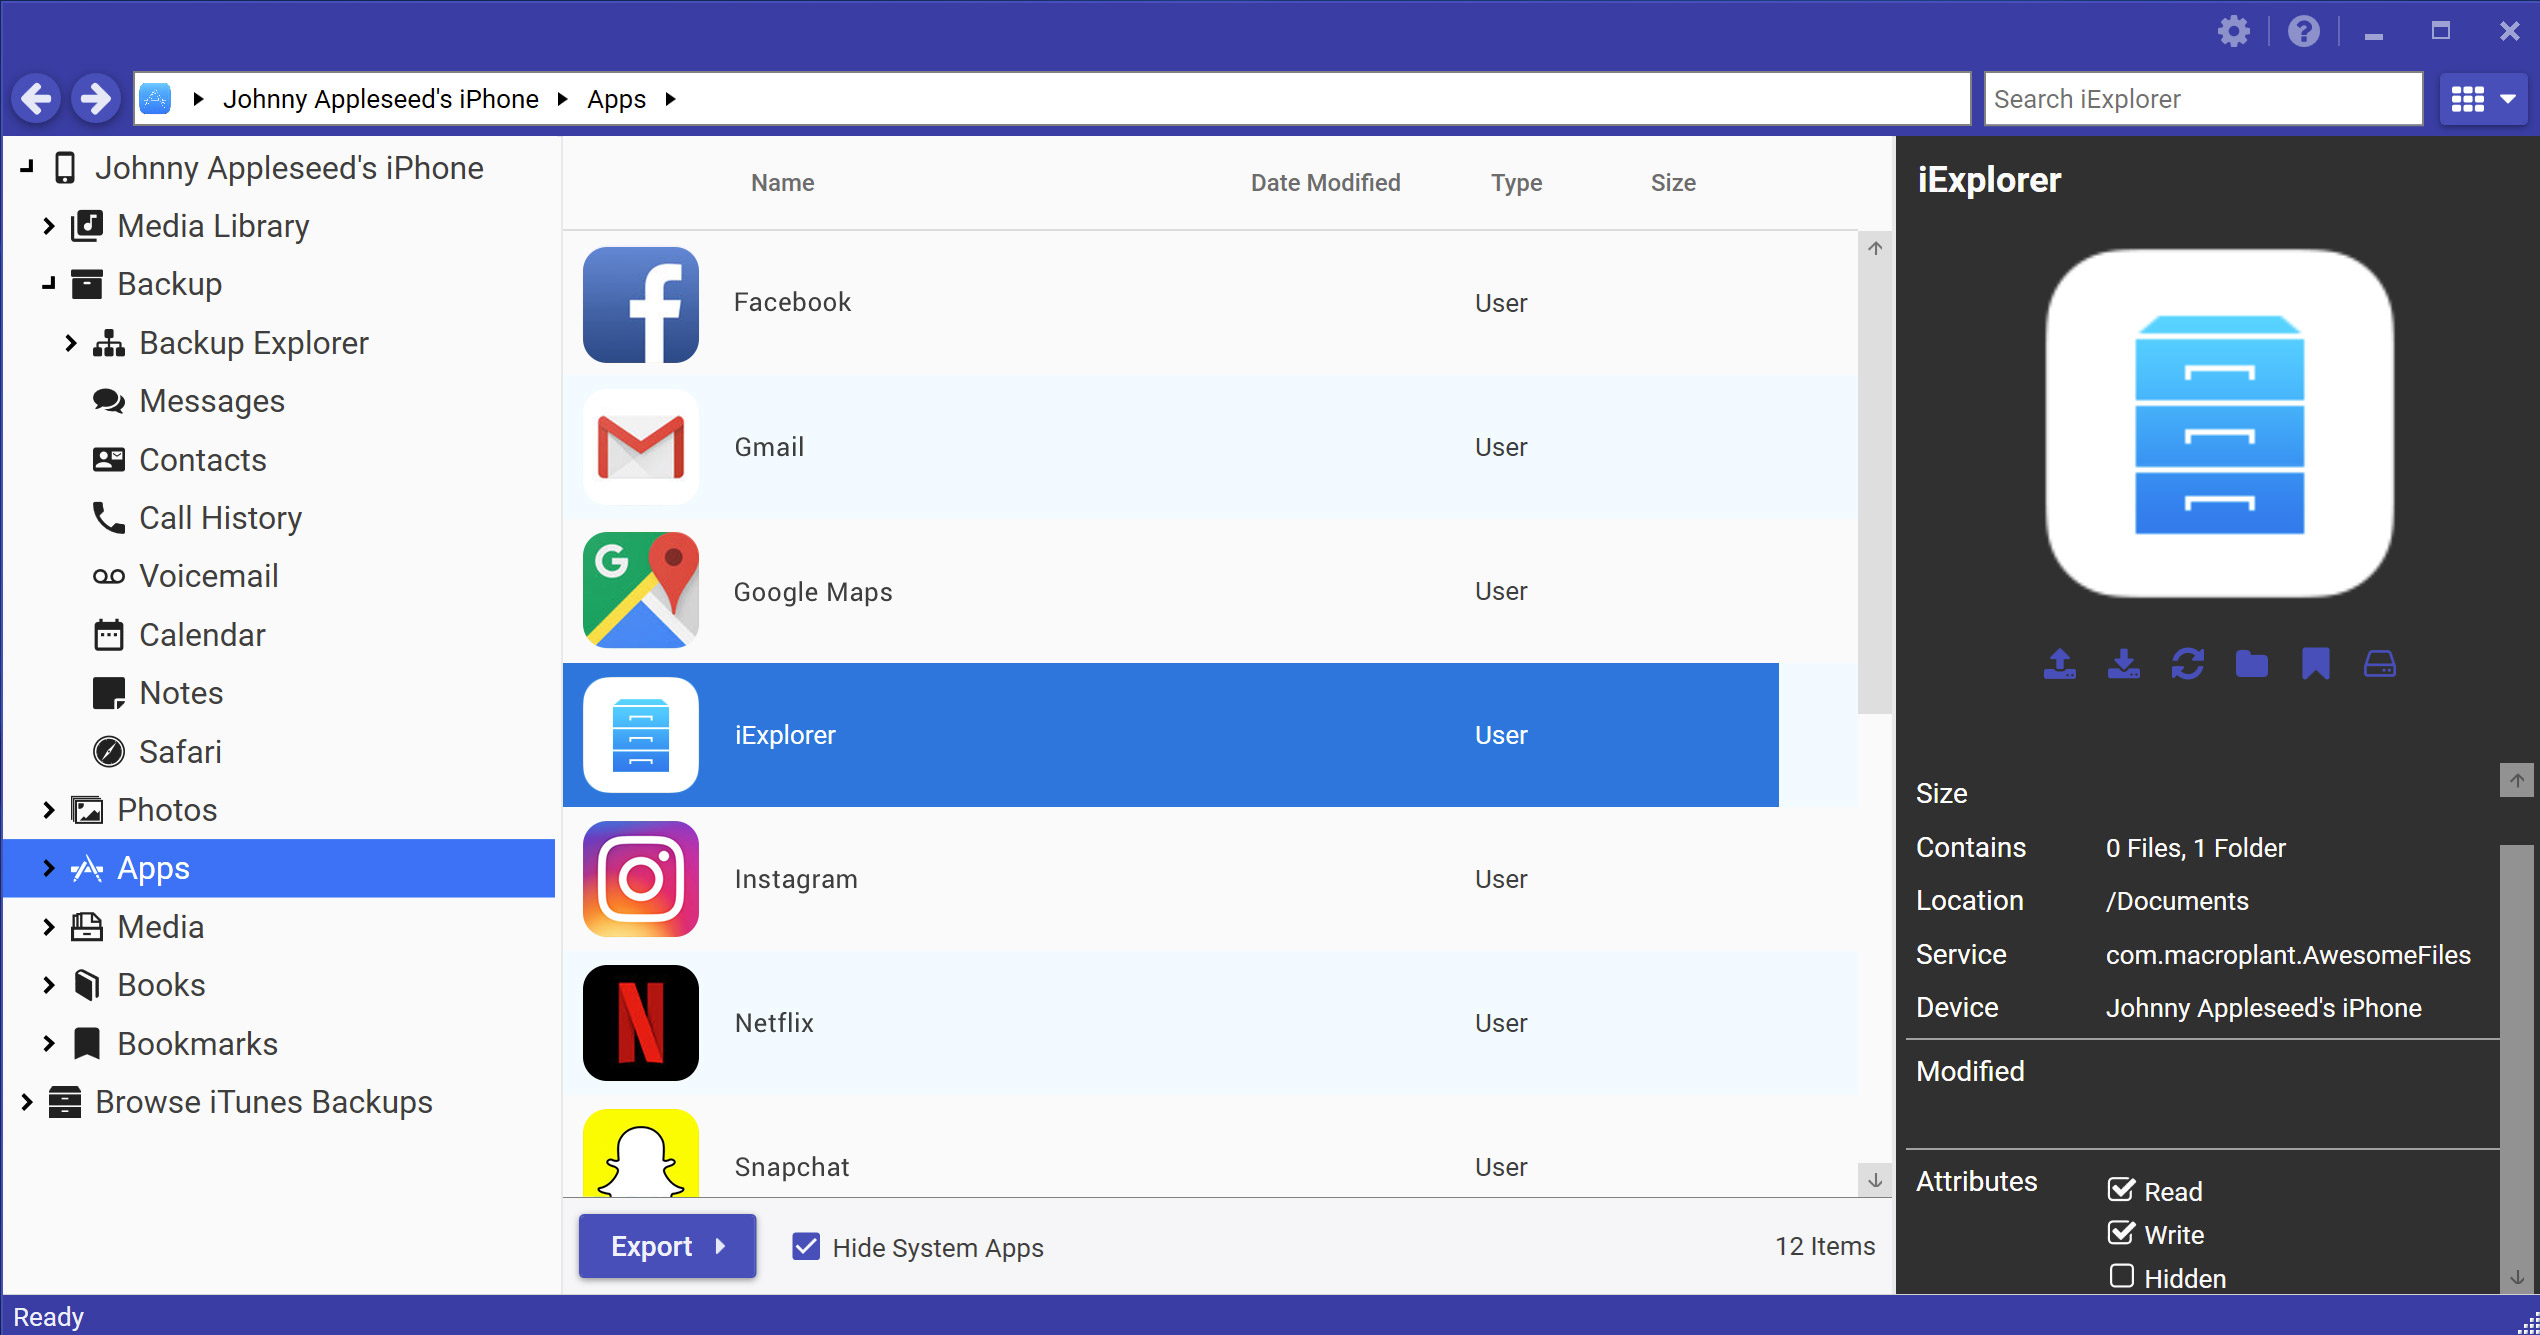This screenshot has height=1335, width=2540.
Task: Click the sync/refresh icon in iExplorer panel
Action: pos(2186,665)
